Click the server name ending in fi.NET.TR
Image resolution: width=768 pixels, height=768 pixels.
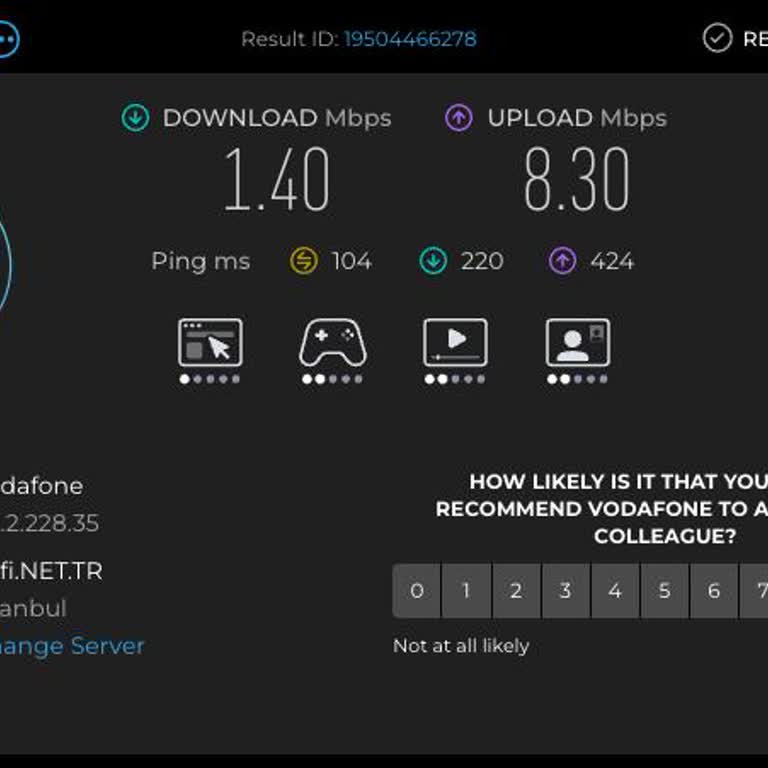(51, 571)
